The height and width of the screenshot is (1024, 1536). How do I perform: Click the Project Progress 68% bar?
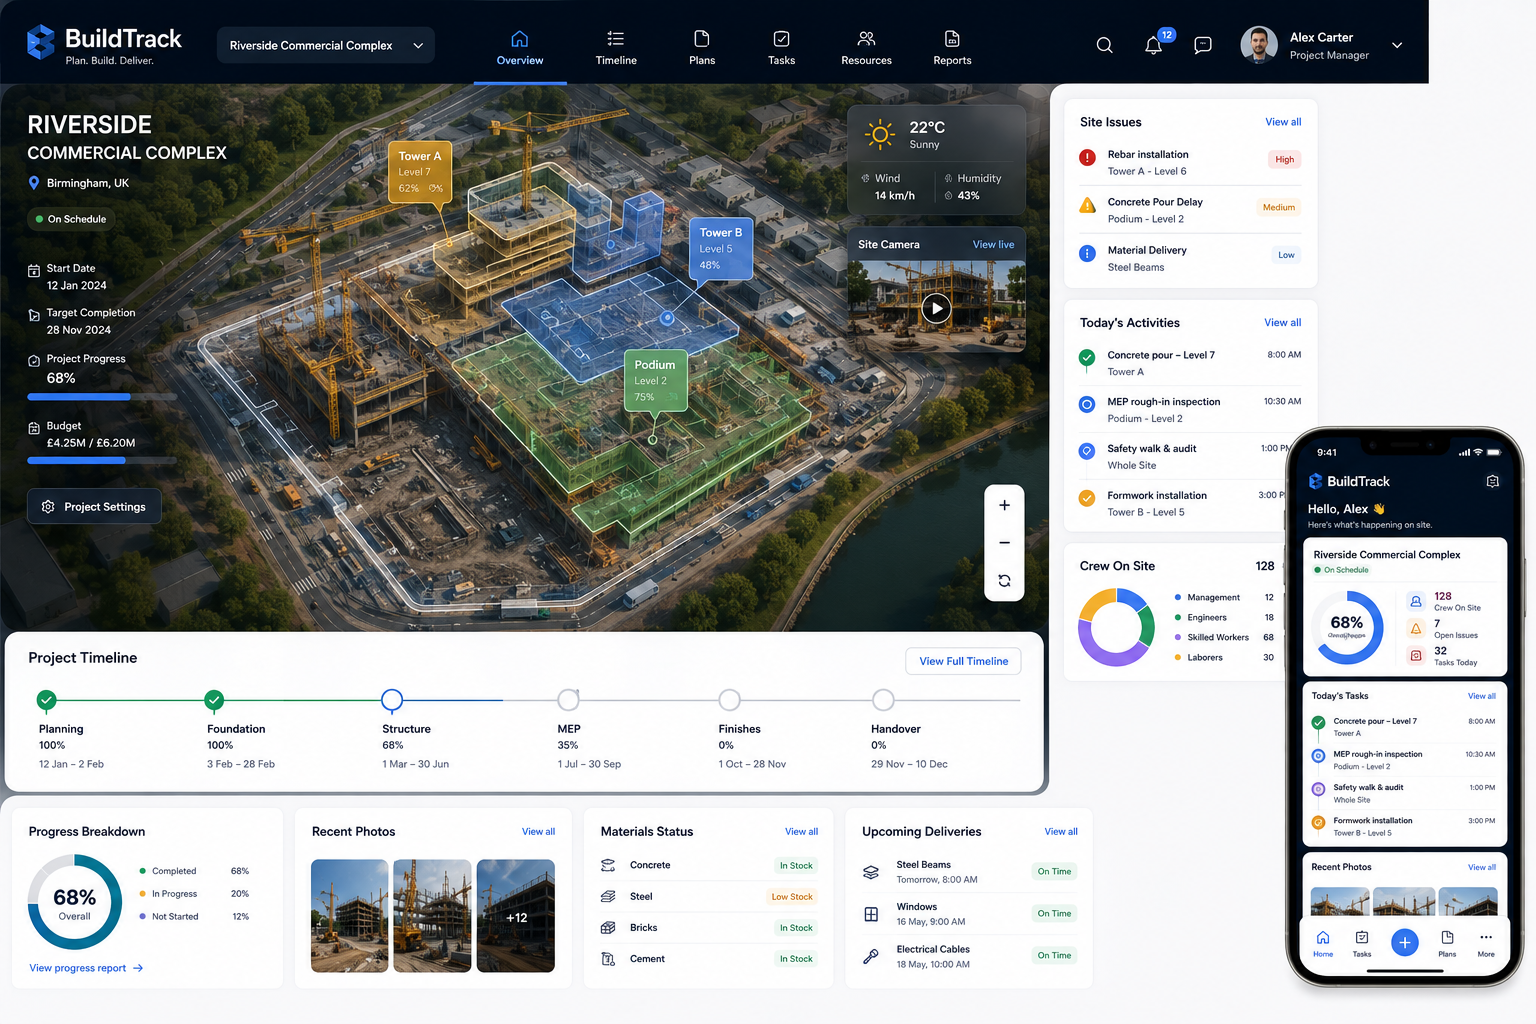(x=102, y=397)
